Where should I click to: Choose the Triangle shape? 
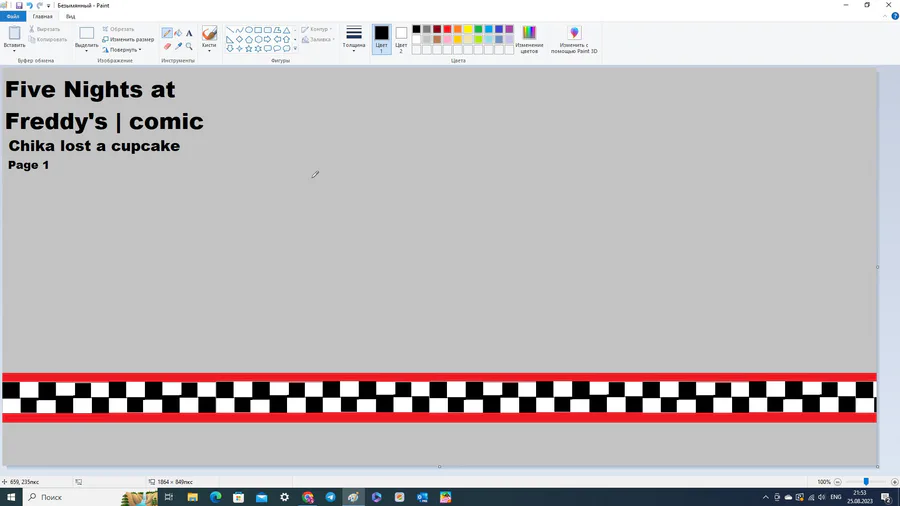tap(286, 30)
